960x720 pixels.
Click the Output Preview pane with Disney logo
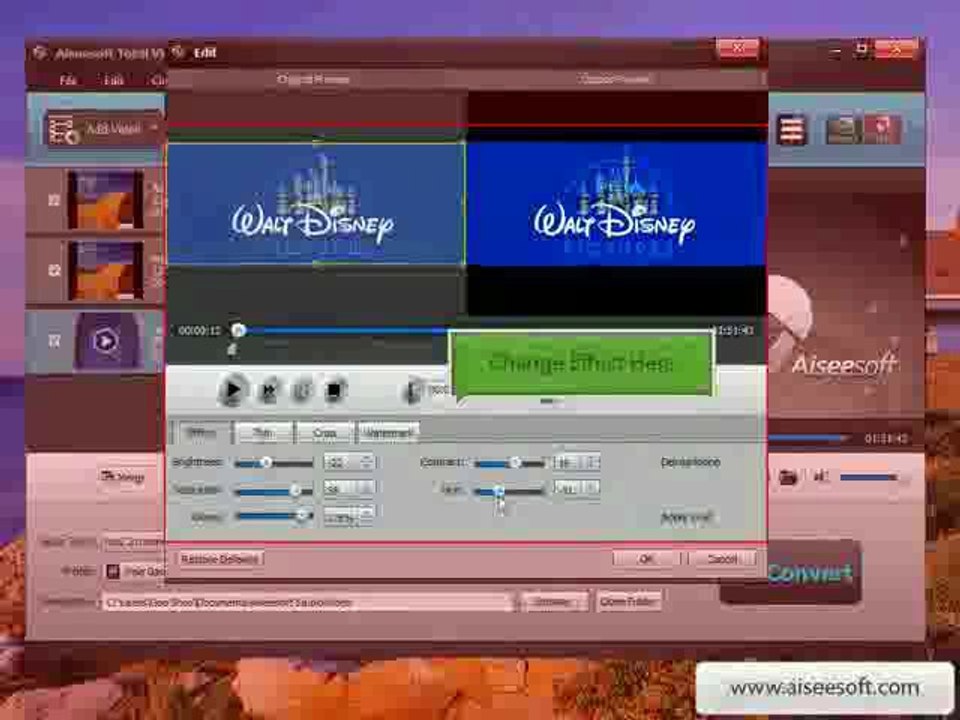point(617,204)
